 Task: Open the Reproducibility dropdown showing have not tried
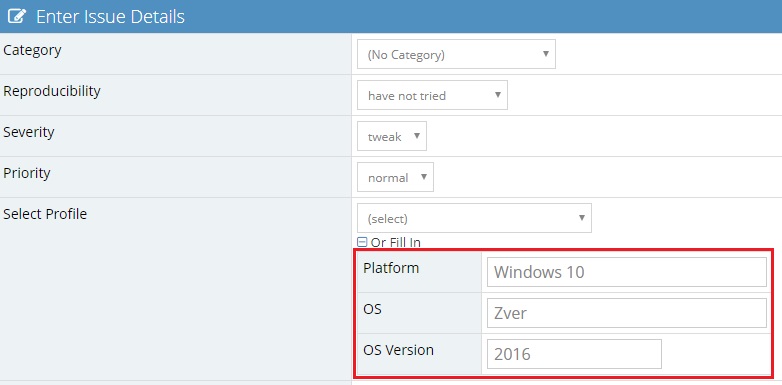click(432, 95)
